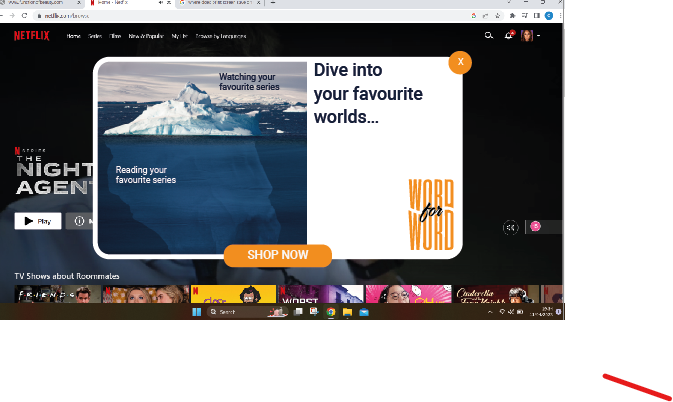Click the pink maturity rating badge
Image resolution: width=673 pixels, height=402 pixels.
535,226
